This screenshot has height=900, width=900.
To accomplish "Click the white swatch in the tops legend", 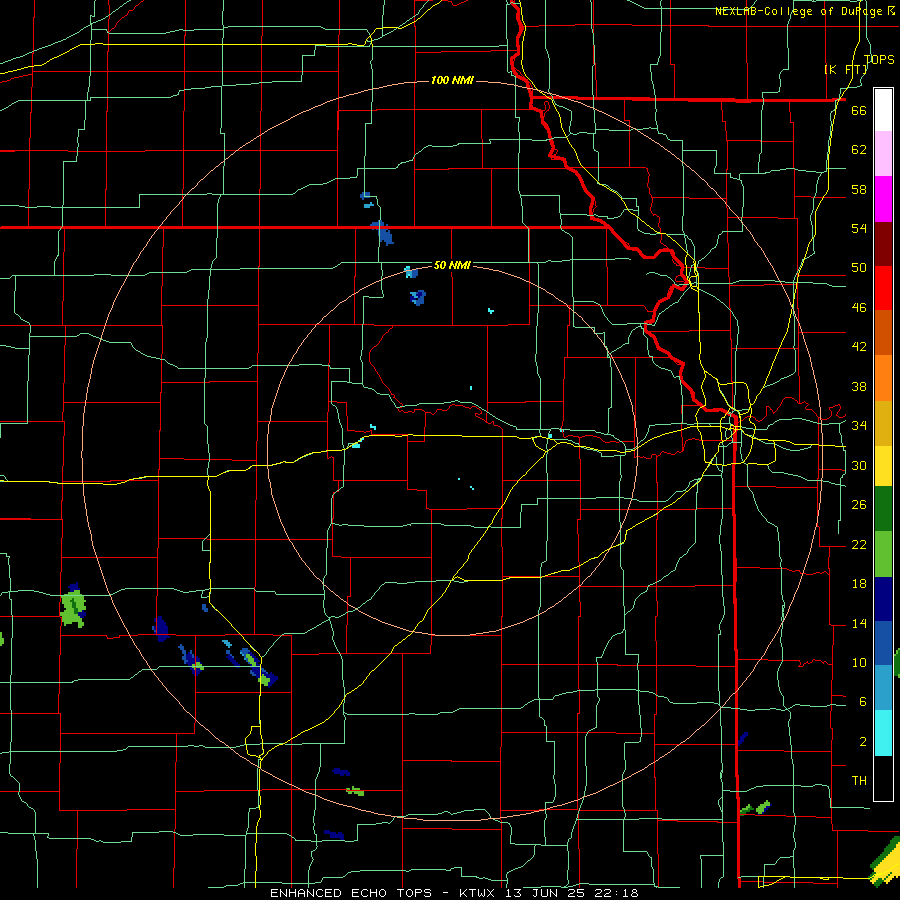I will [x=883, y=110].
